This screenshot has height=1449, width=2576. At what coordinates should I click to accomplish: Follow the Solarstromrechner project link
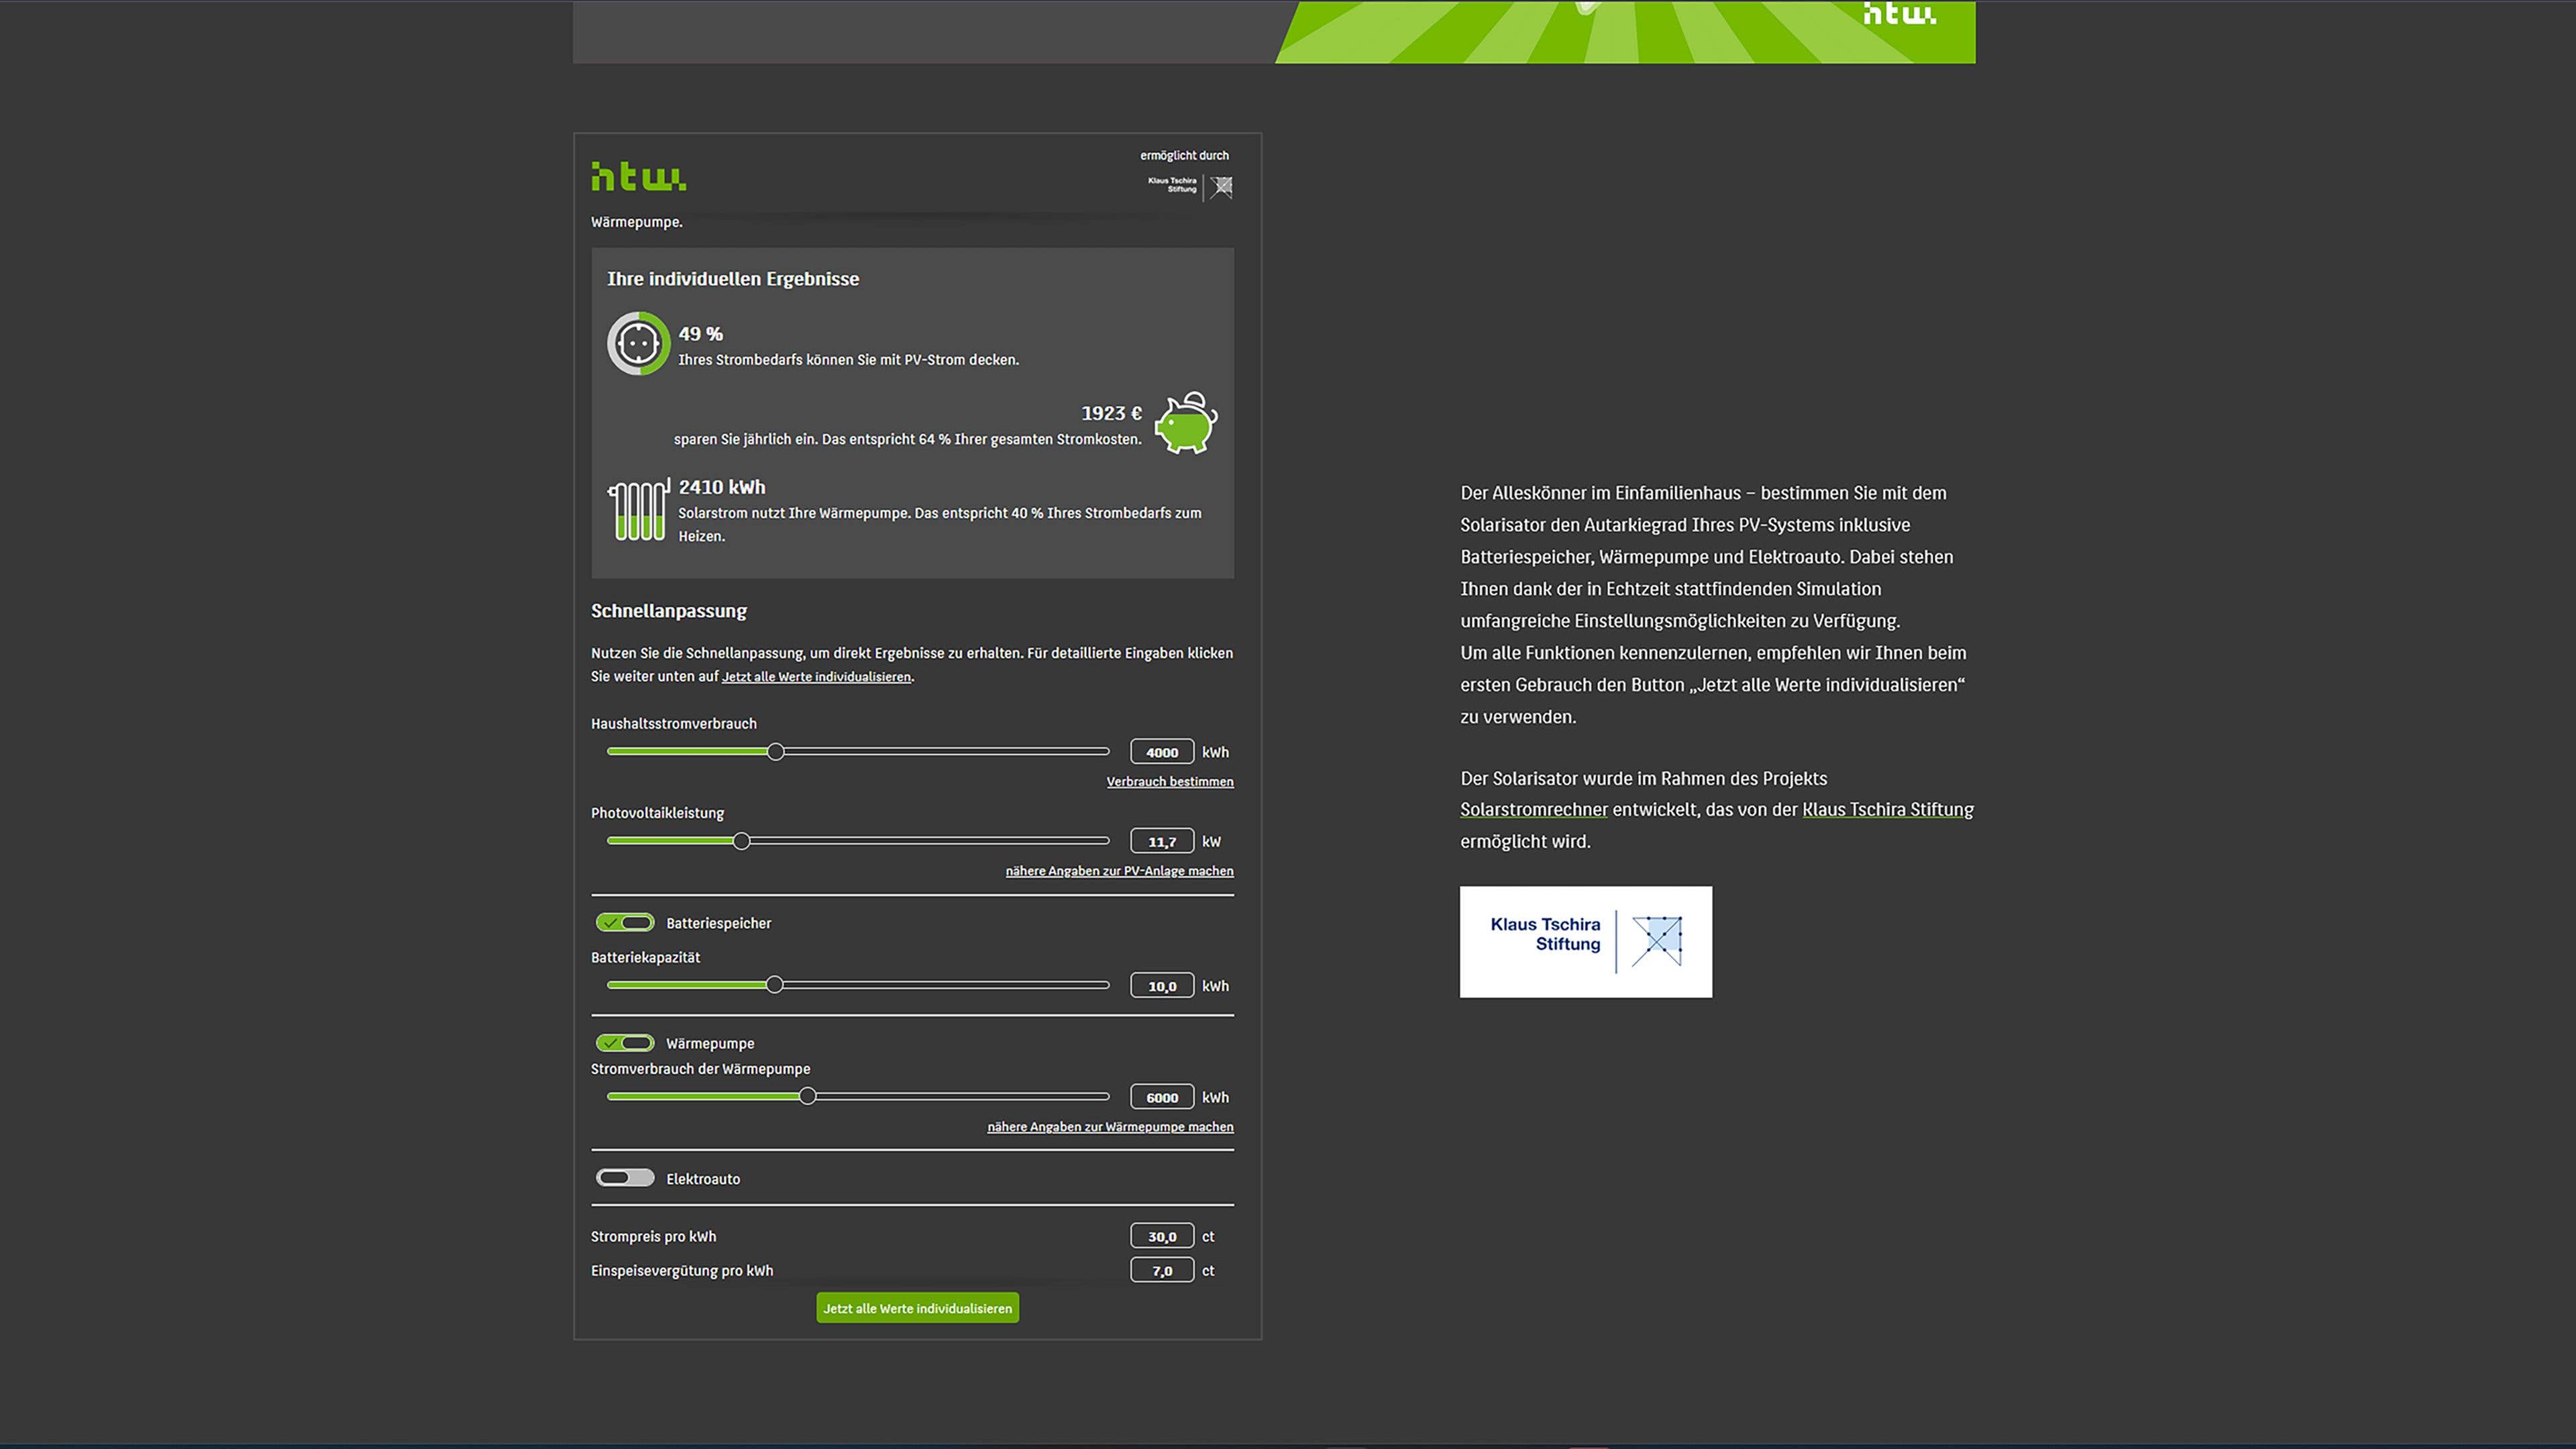[x=1533, y=810]
